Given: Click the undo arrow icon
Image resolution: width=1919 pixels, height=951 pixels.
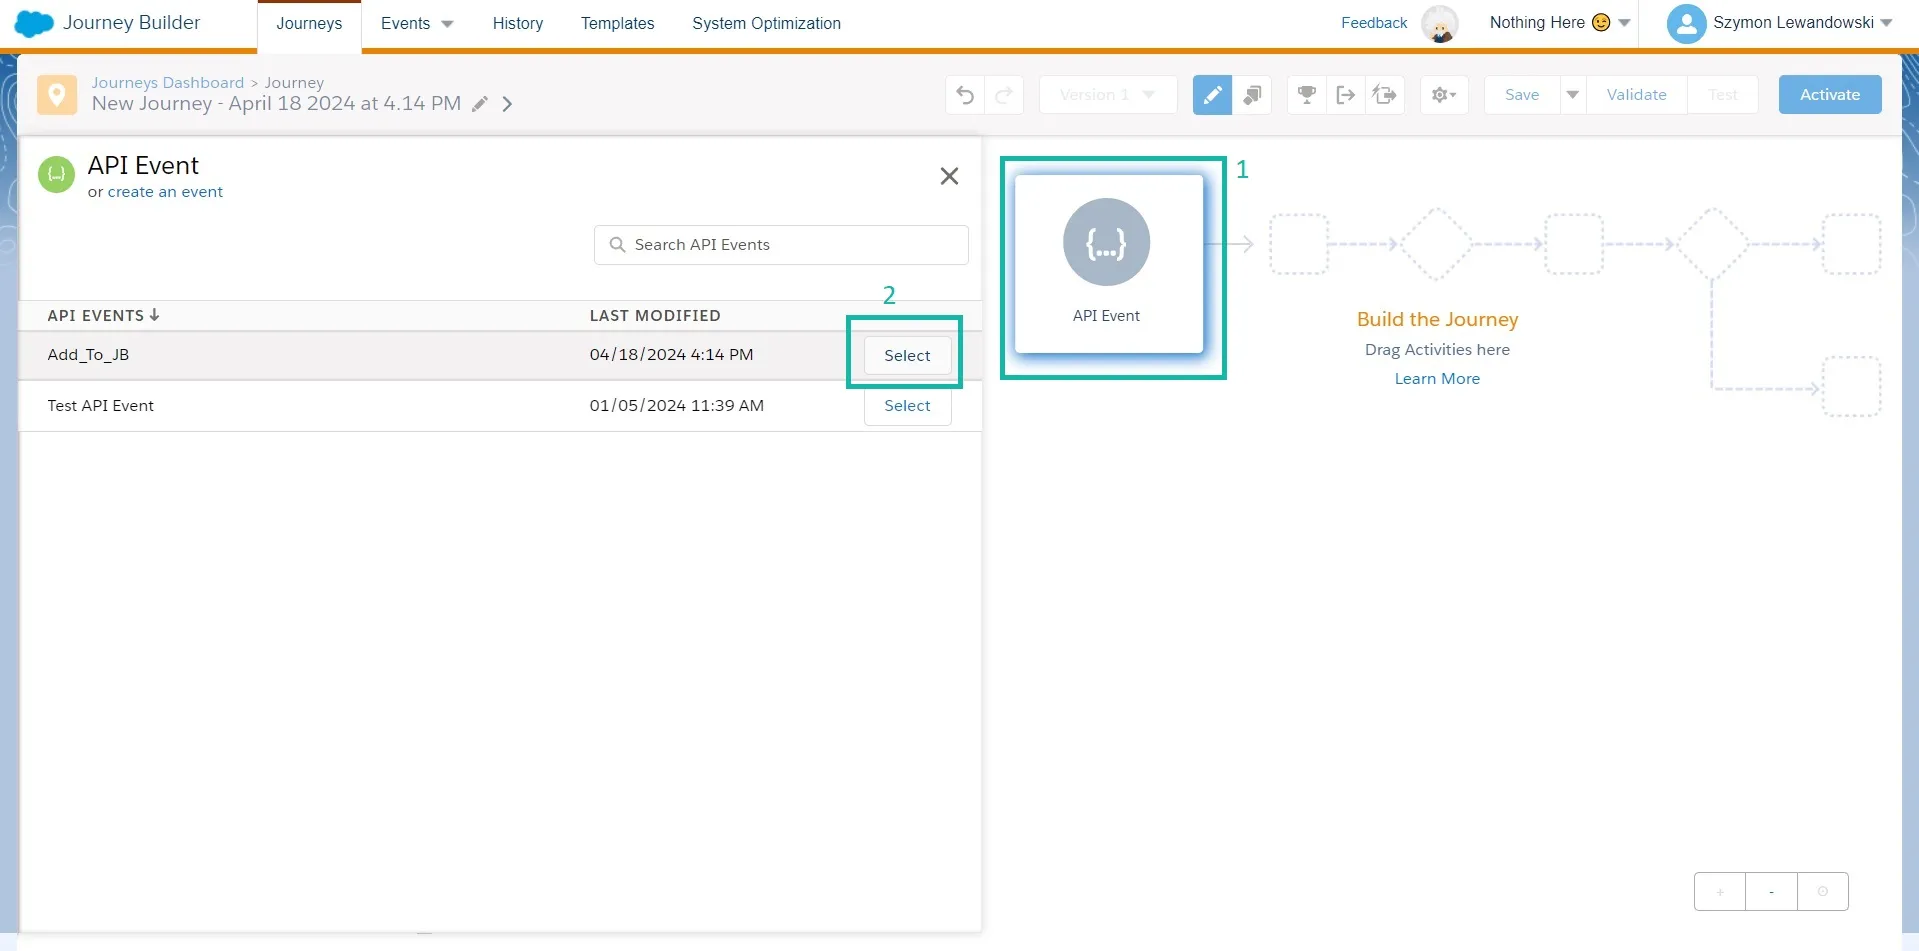Looking at the screenshot, I should coord(963,94).
